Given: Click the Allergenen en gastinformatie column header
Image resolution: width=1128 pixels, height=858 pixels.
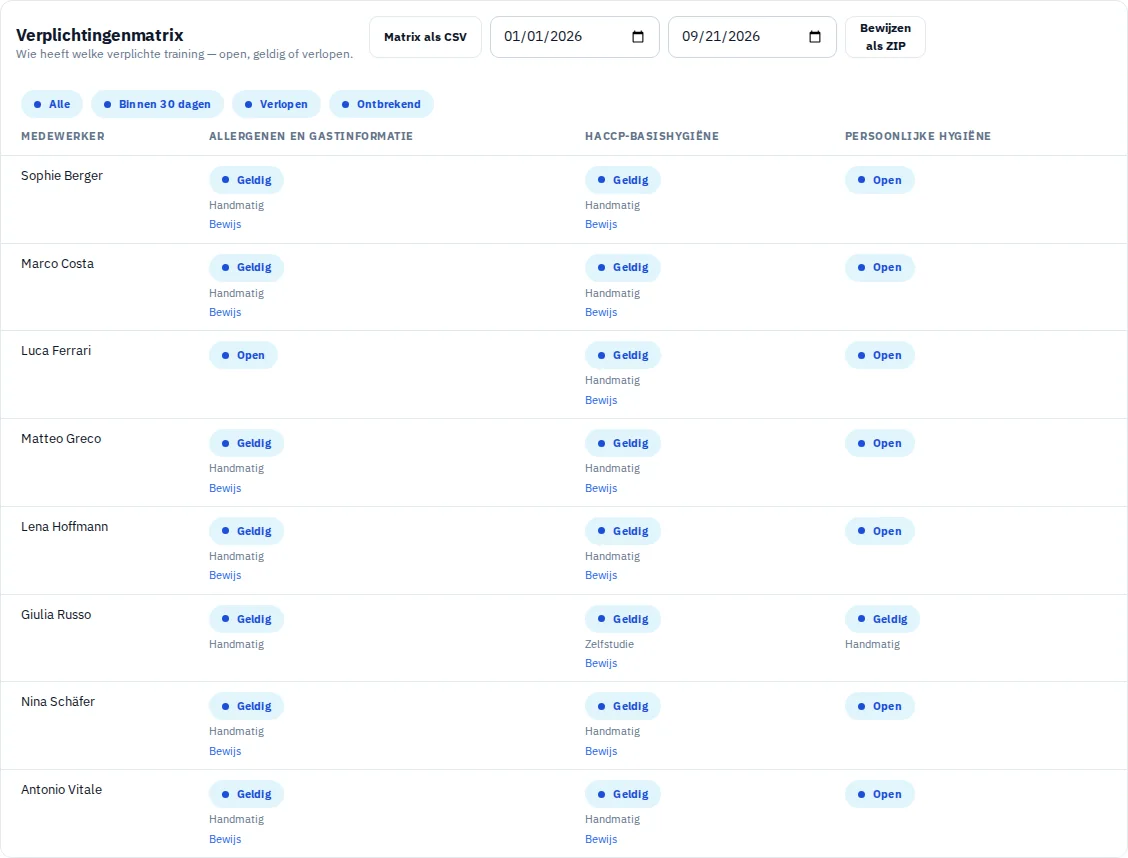Looking at the screenshot, I should [x=311, y=136].
